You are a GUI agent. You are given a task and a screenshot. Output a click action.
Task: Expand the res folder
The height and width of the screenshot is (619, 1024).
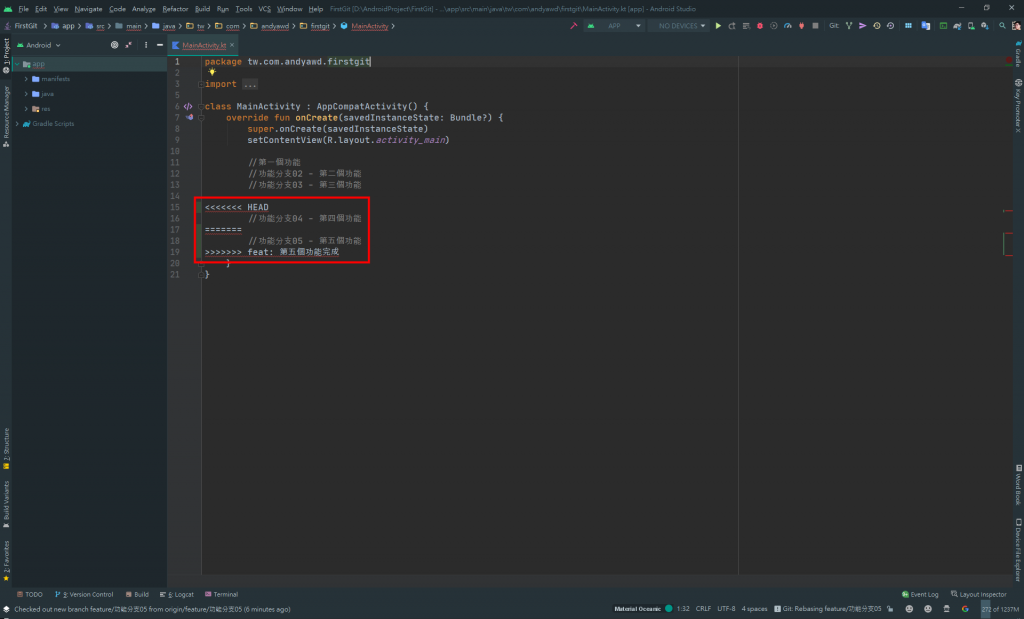click(x=26, y=109)
